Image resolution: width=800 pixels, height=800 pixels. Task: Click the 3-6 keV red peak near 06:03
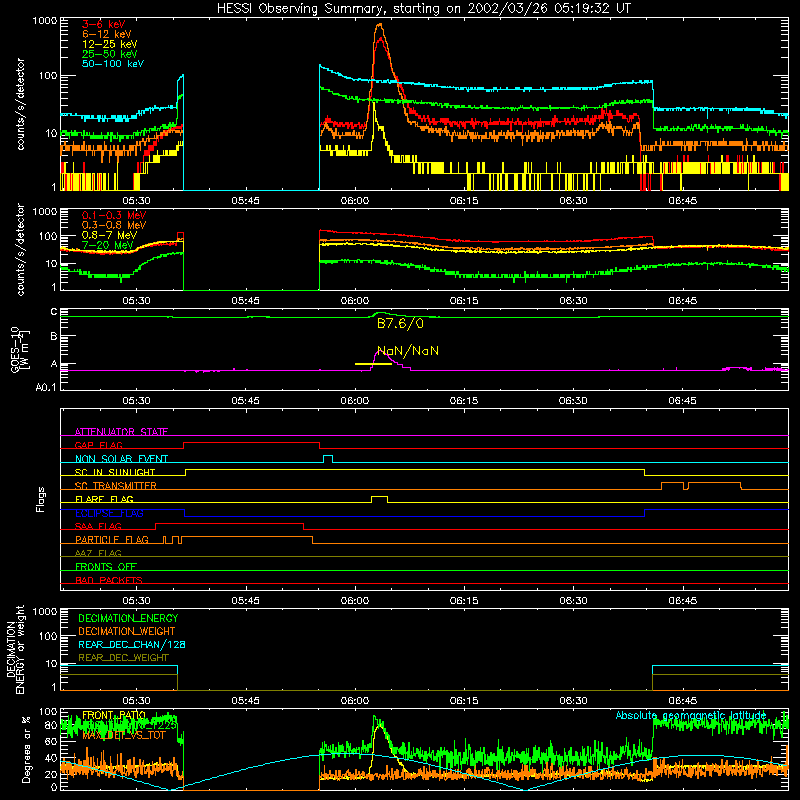point(380,40)
